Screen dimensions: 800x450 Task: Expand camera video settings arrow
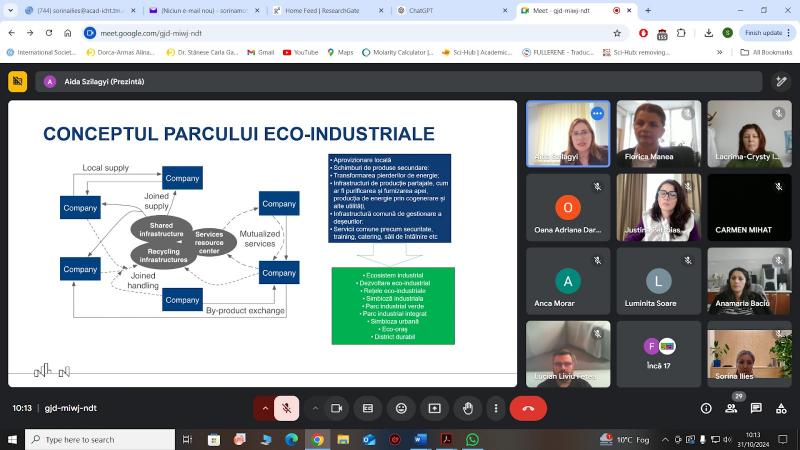(314, 408)
